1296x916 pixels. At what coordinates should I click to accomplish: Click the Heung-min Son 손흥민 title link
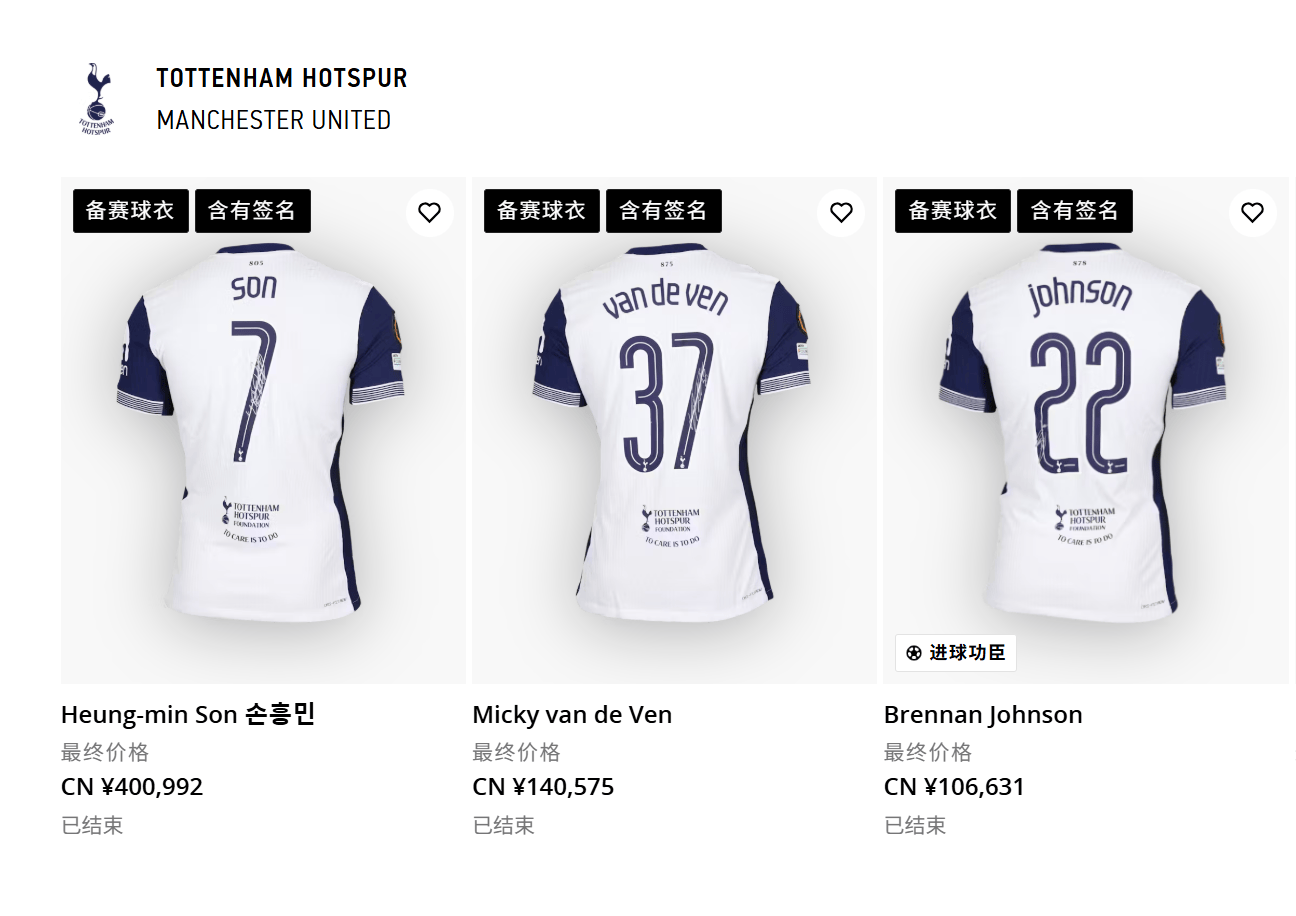pos(188,715)
